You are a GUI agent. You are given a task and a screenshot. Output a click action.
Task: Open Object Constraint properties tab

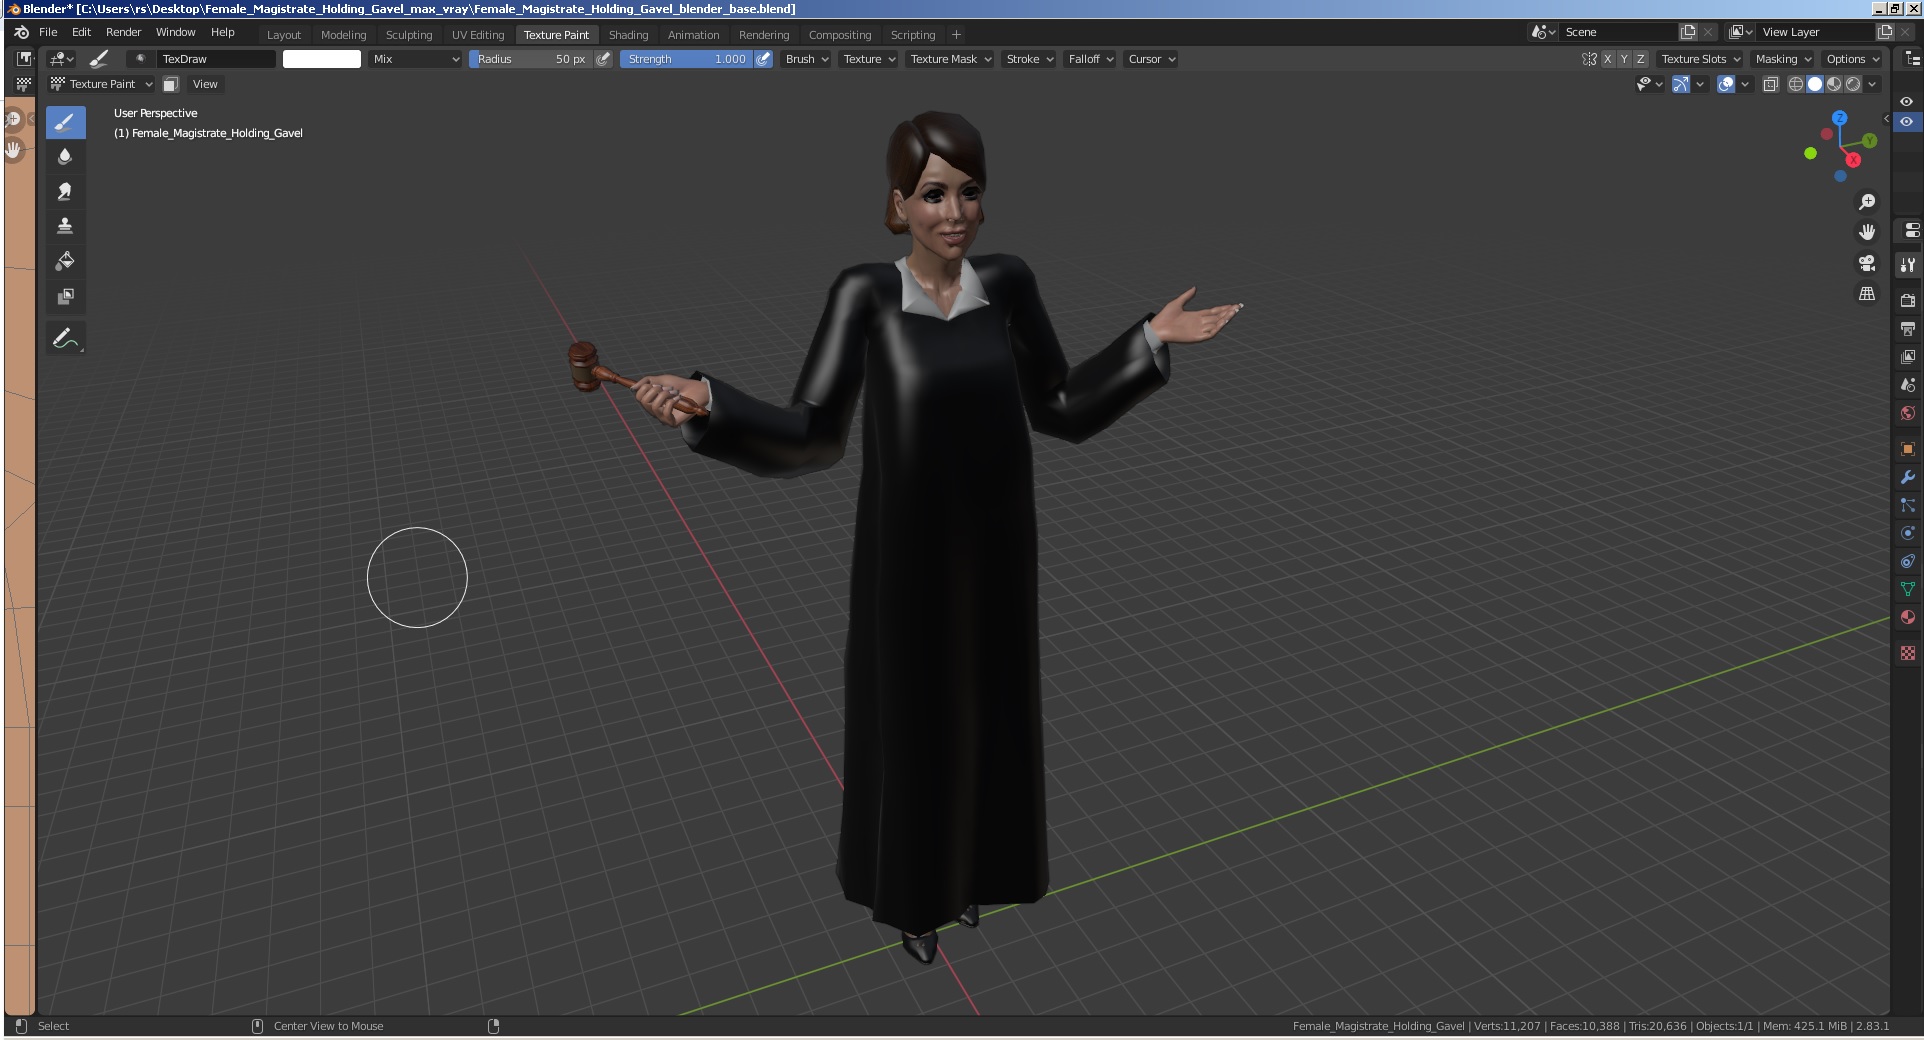pyautogui.click(x=1908, y=561)
